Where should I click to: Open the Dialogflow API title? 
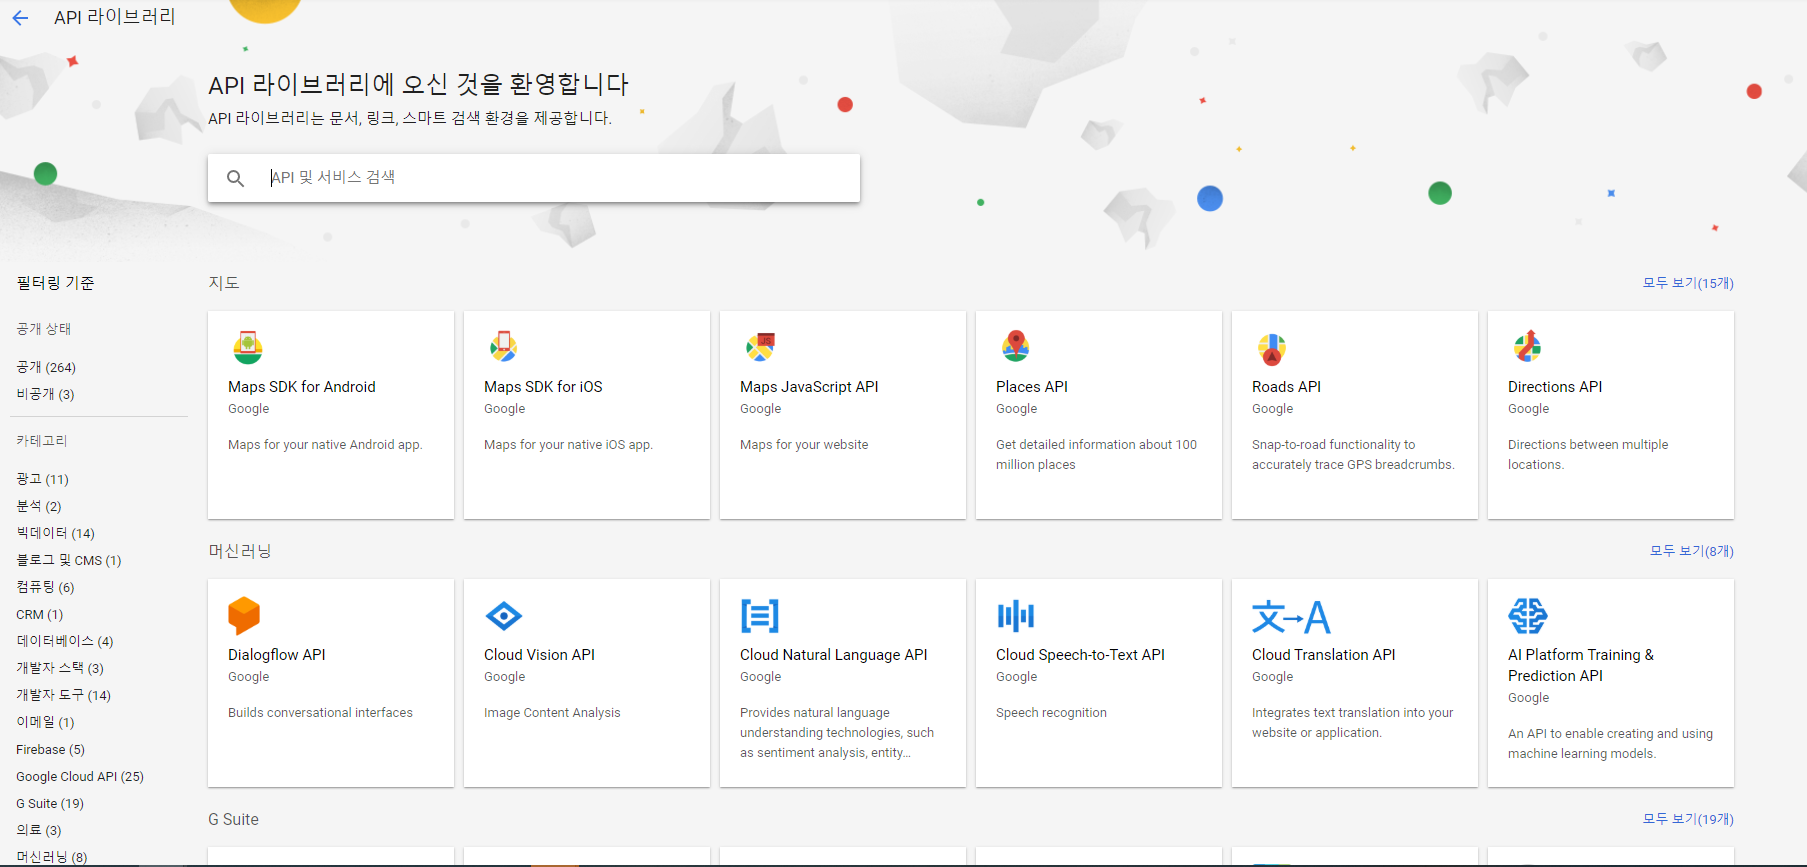coord(277,655)
